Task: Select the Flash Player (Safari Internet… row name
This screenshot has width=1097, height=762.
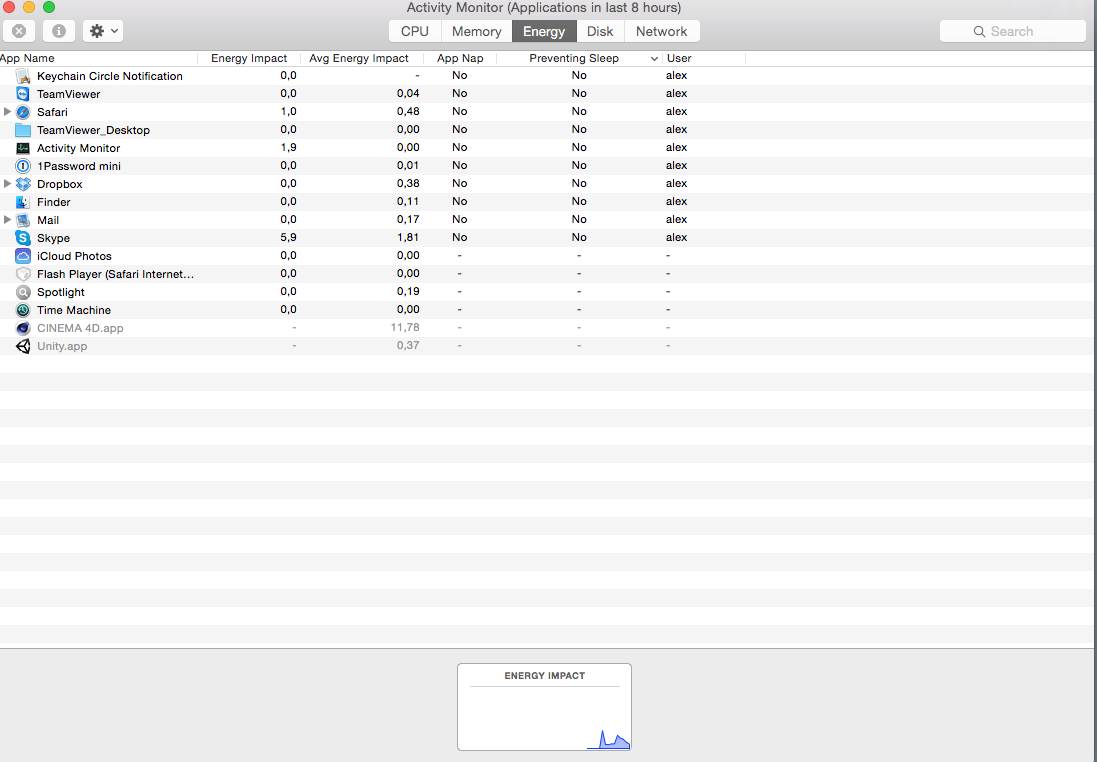Action: pos(115,274)
